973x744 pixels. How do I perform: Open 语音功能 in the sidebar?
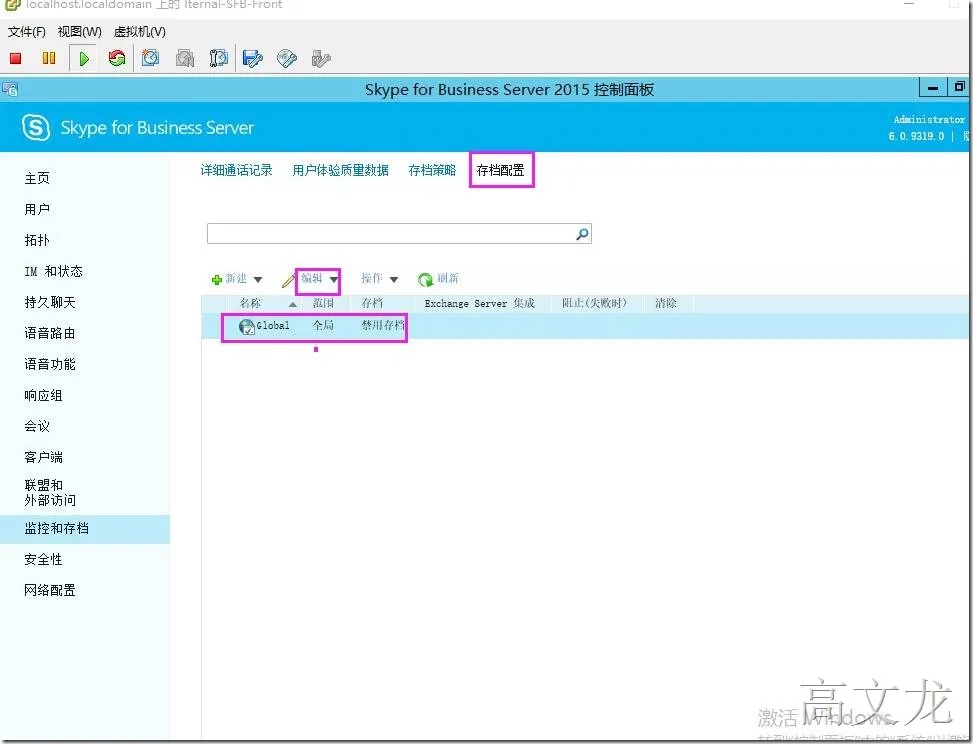[50, 365]
